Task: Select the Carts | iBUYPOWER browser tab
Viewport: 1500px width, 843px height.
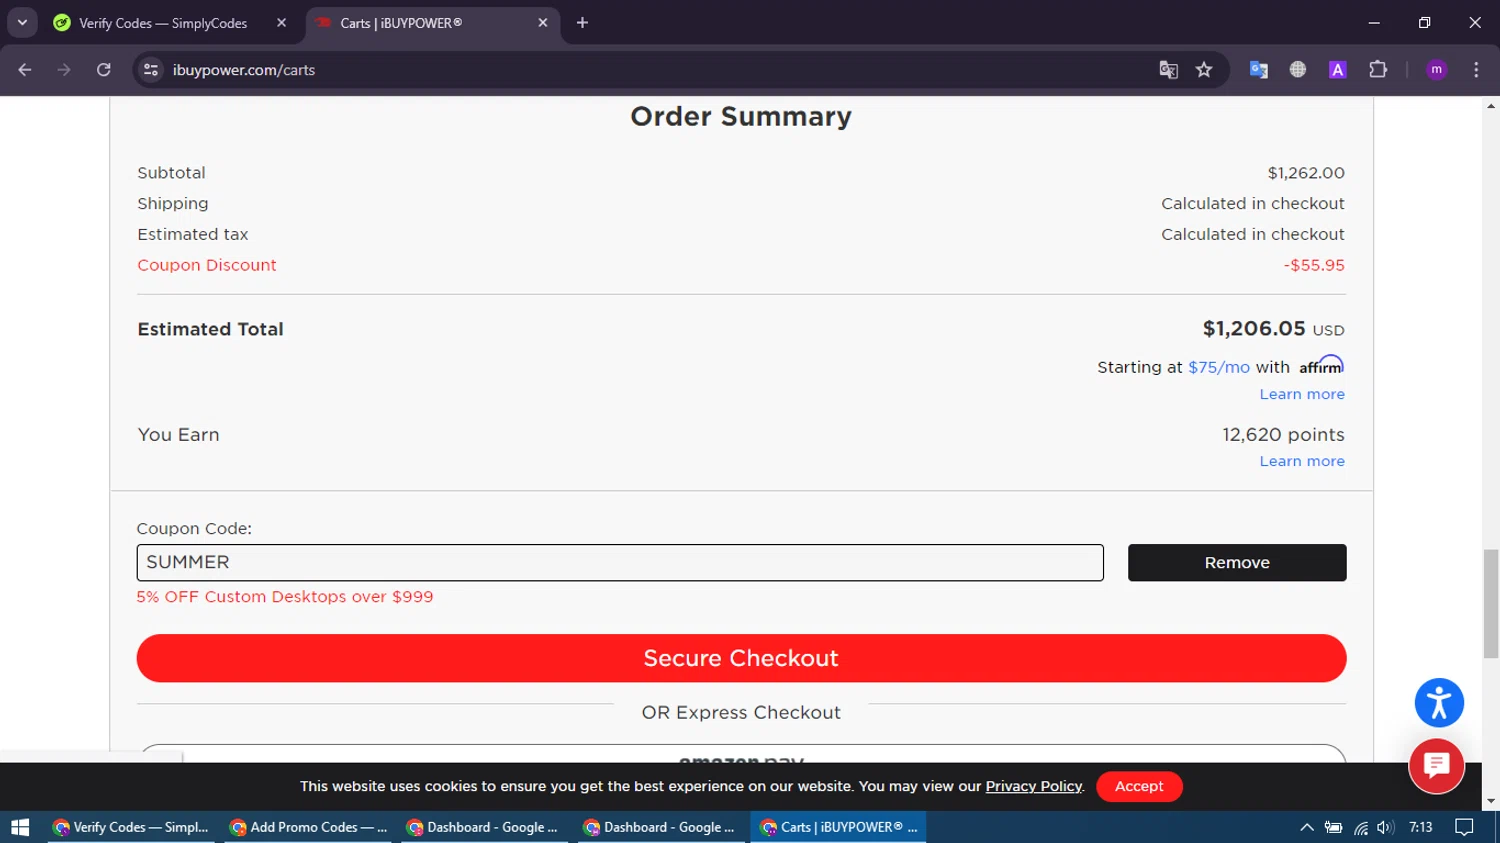Action: [x=401, y=23]
